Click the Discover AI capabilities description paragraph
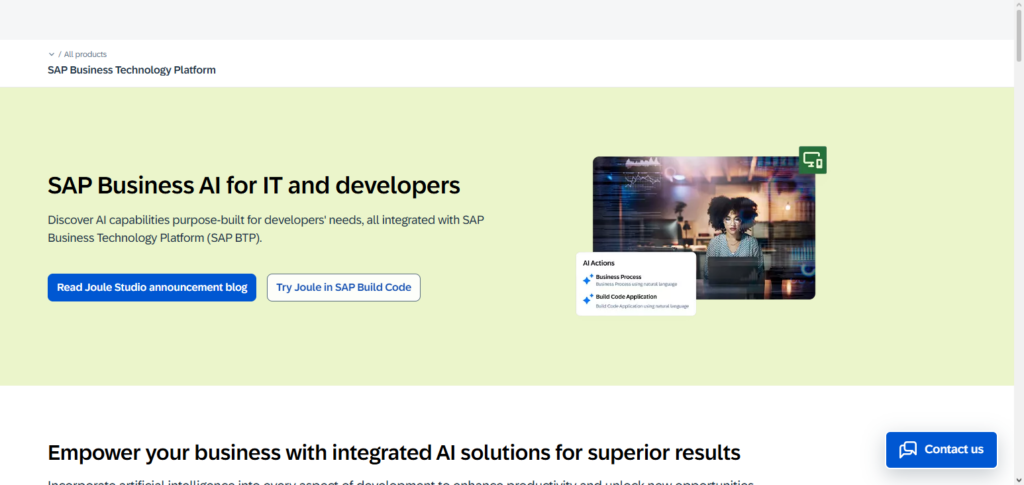Screen dimensions: 1024x485 (266, 228)
